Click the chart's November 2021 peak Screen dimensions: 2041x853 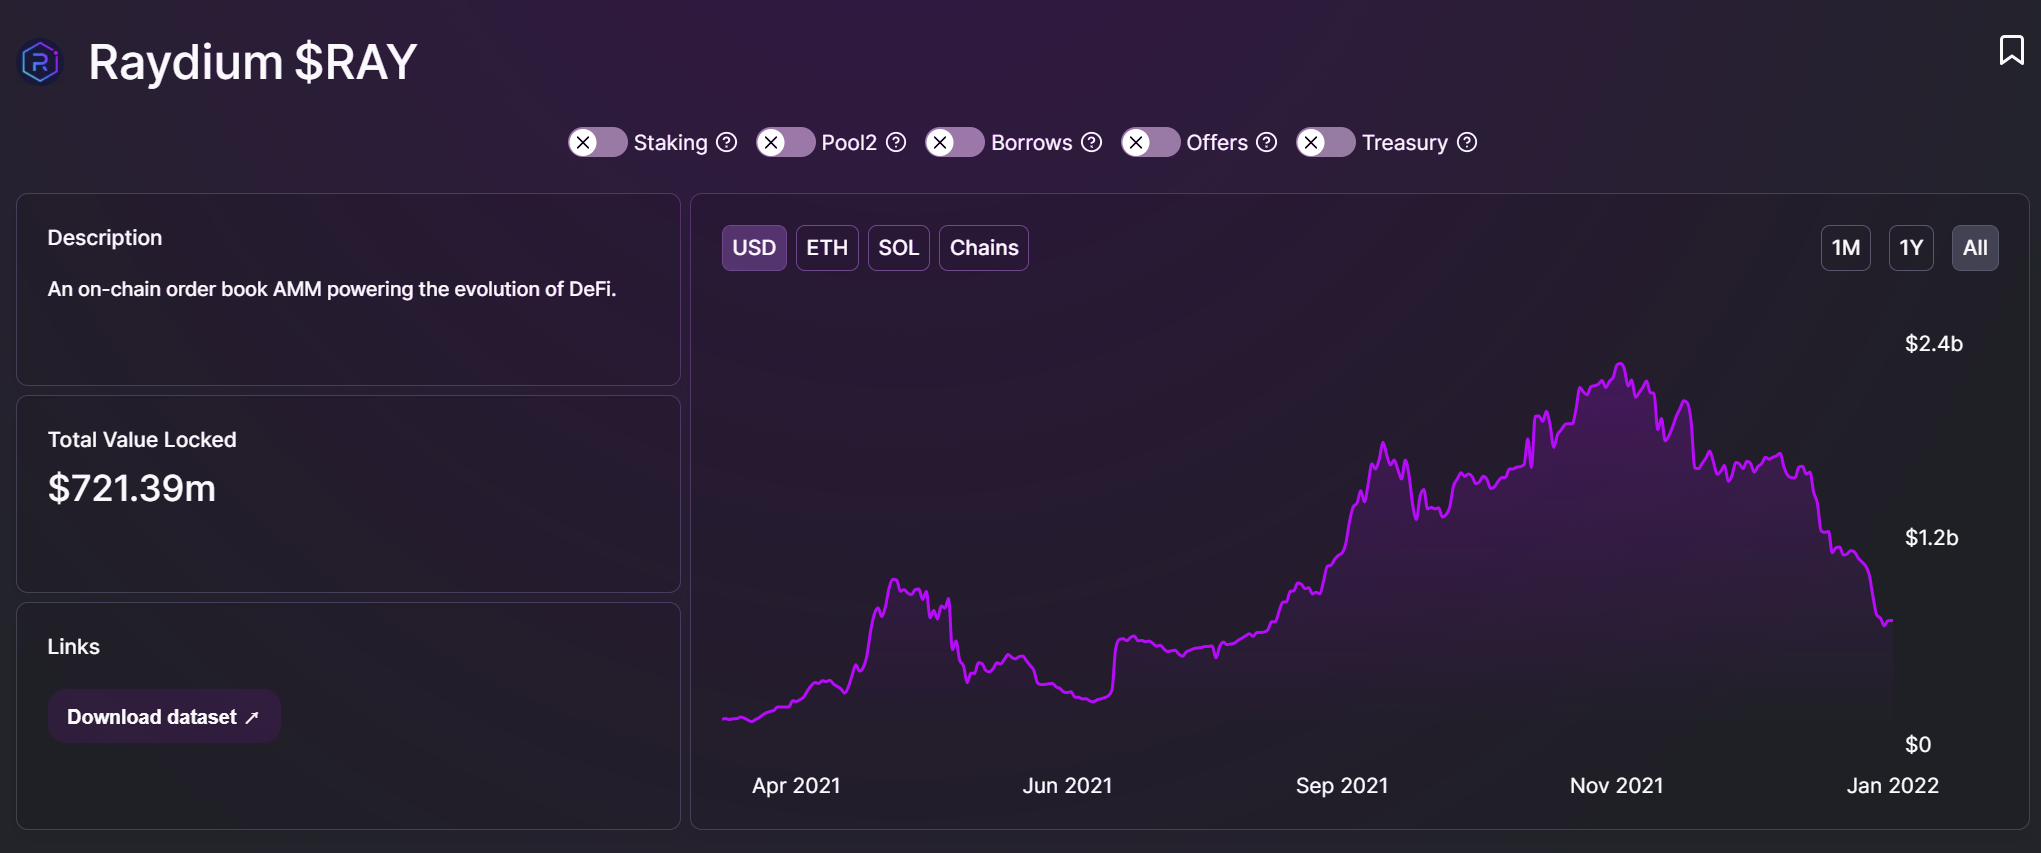tap(1620, 365)
